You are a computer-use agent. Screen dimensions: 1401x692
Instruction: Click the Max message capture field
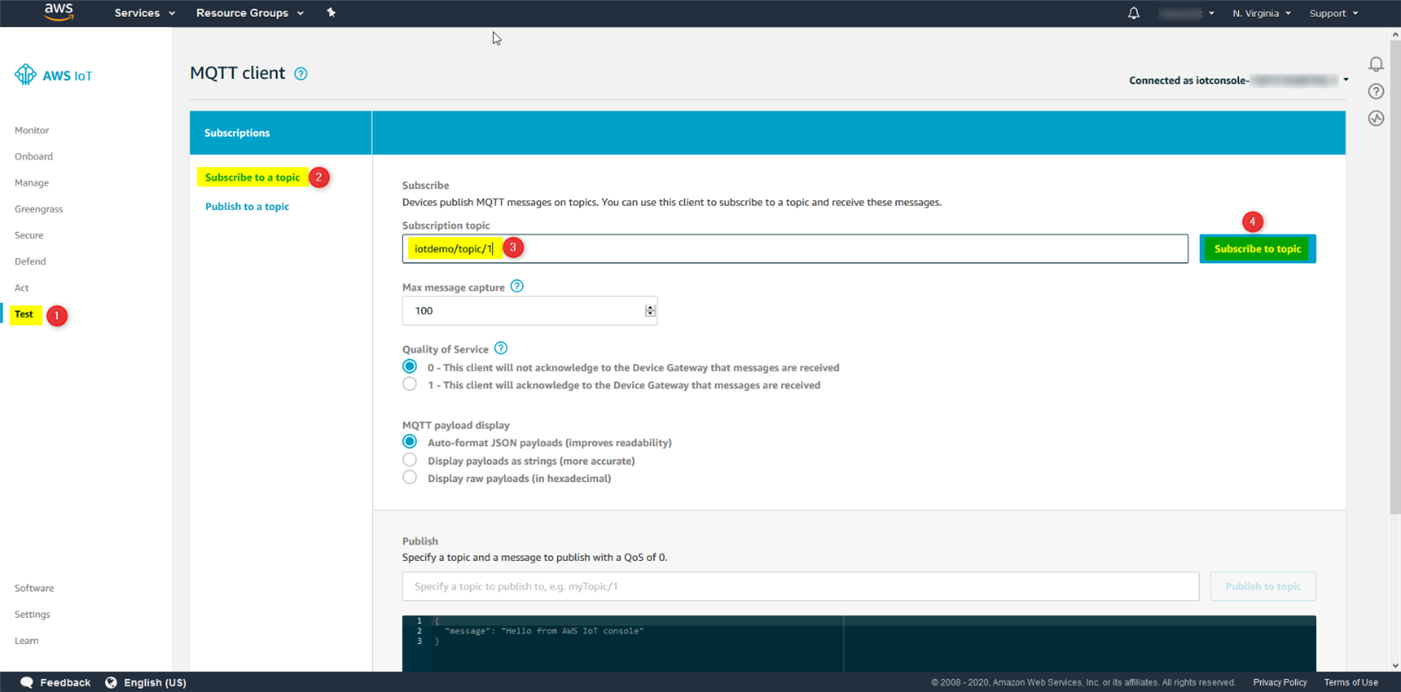[x=530, y=311]
